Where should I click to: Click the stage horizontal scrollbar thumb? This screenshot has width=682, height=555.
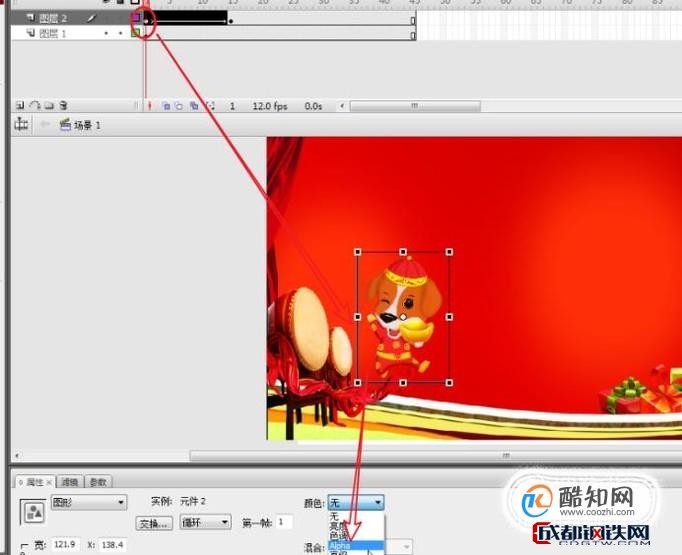(x=436, y=456)
